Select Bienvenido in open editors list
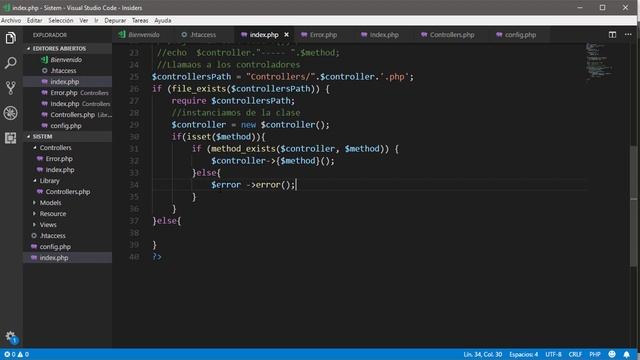Viewport: 640px width, 360px height. (x=67, y=60)
